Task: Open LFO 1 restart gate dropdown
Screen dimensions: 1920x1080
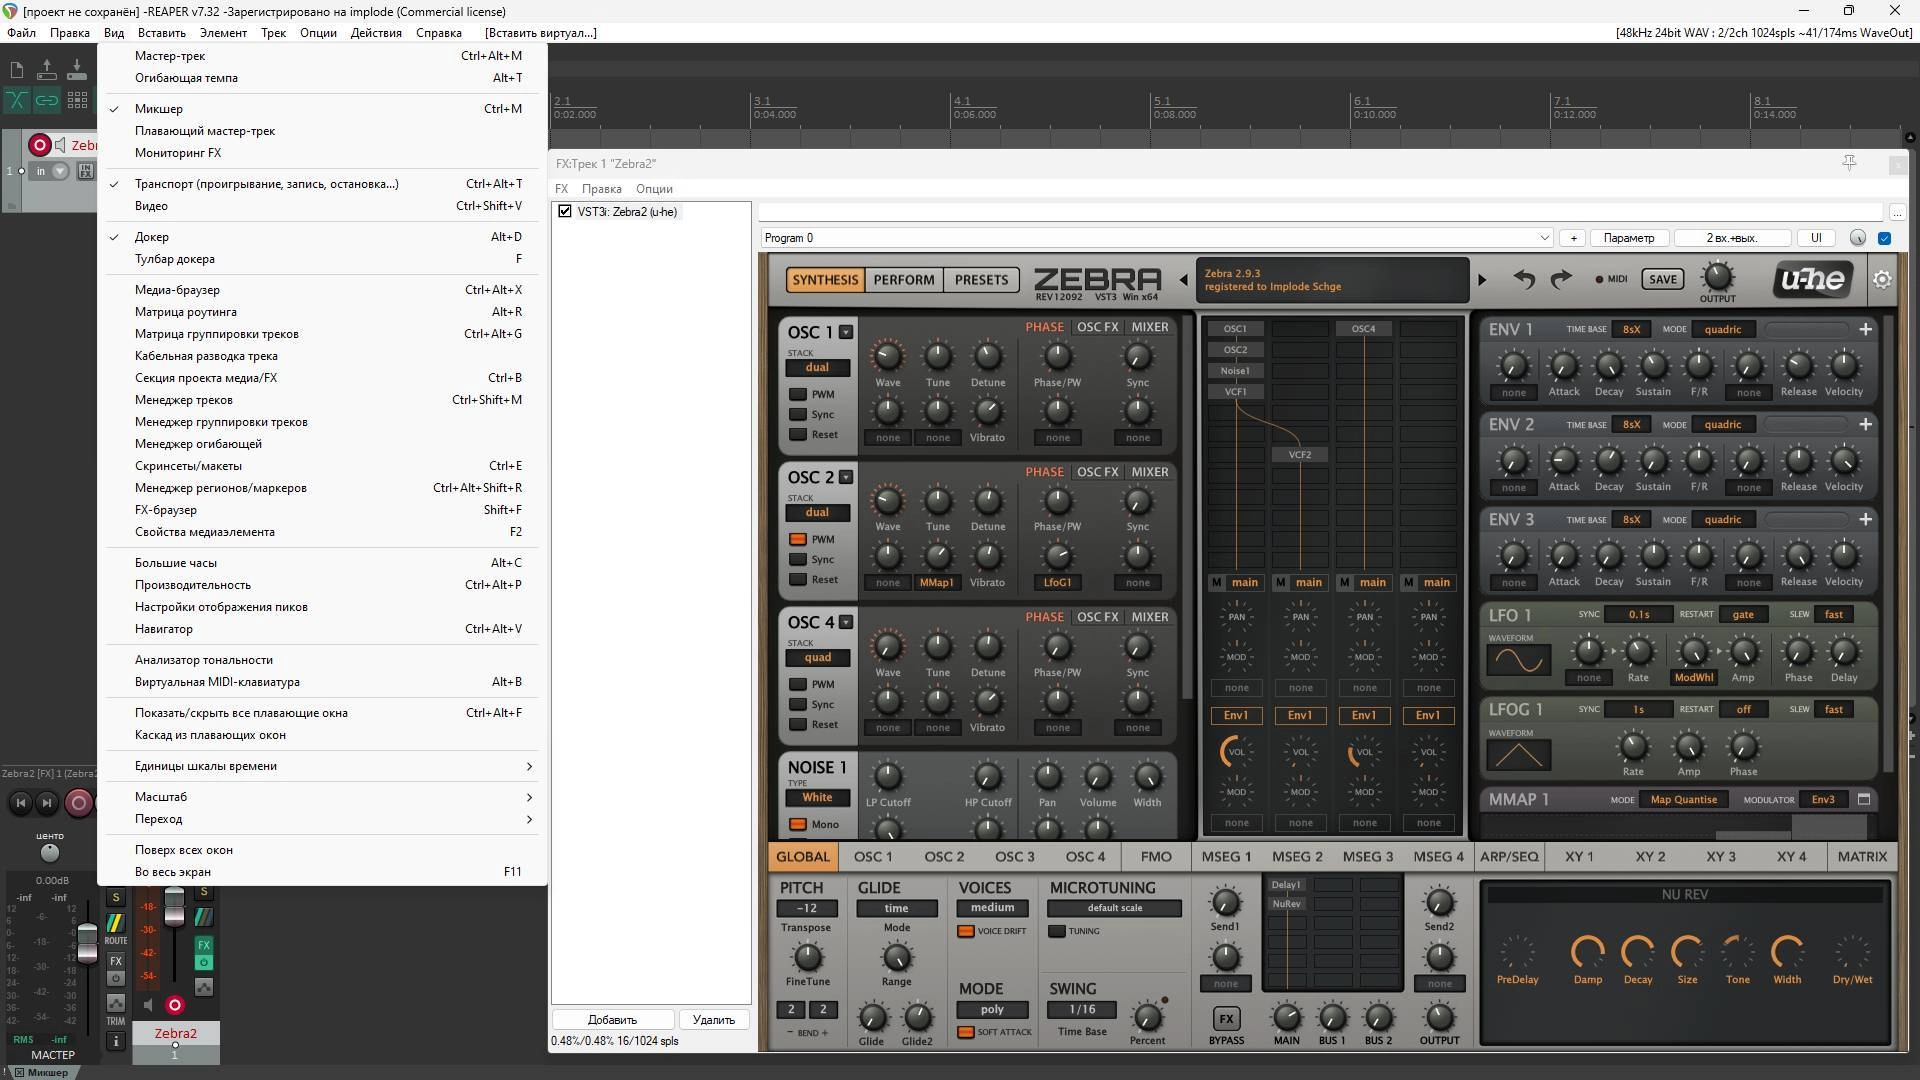Action: 1743,614
